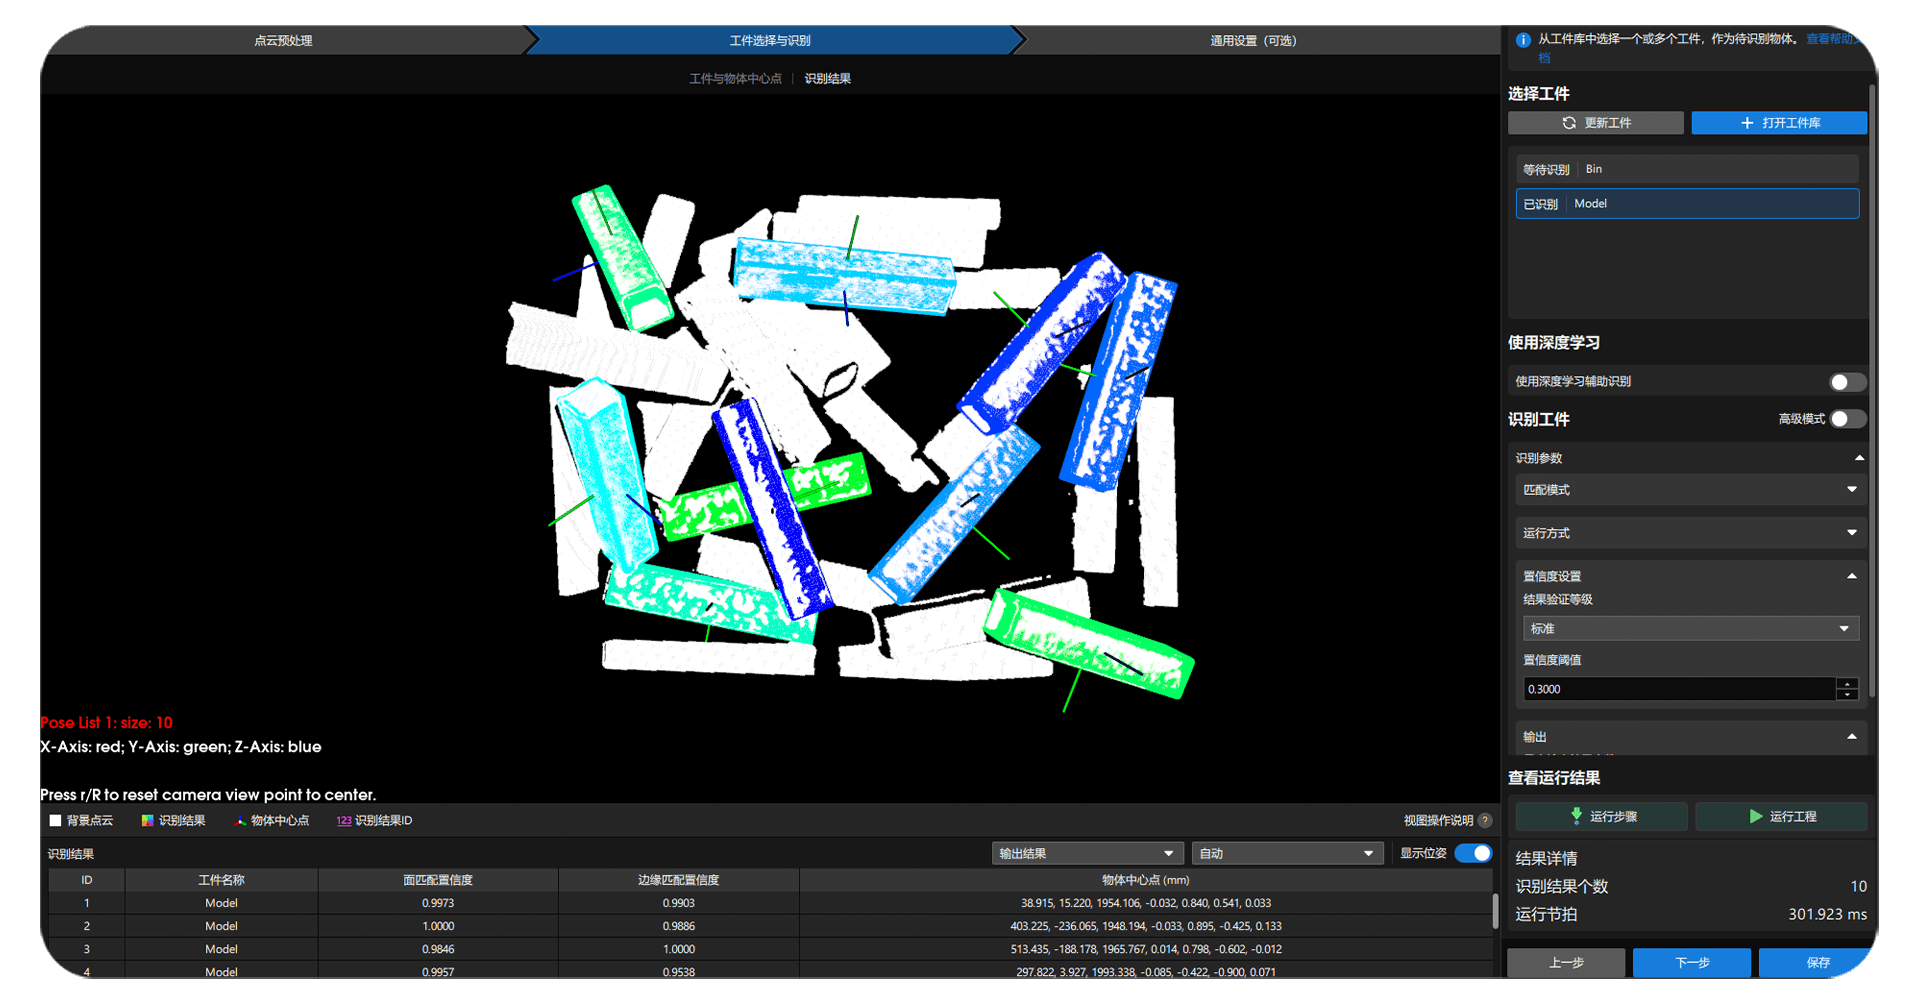Click the 识别结果ID 123 icon
The width and height of the screenshot is (1917, 1000).
[x=343, y=821]
